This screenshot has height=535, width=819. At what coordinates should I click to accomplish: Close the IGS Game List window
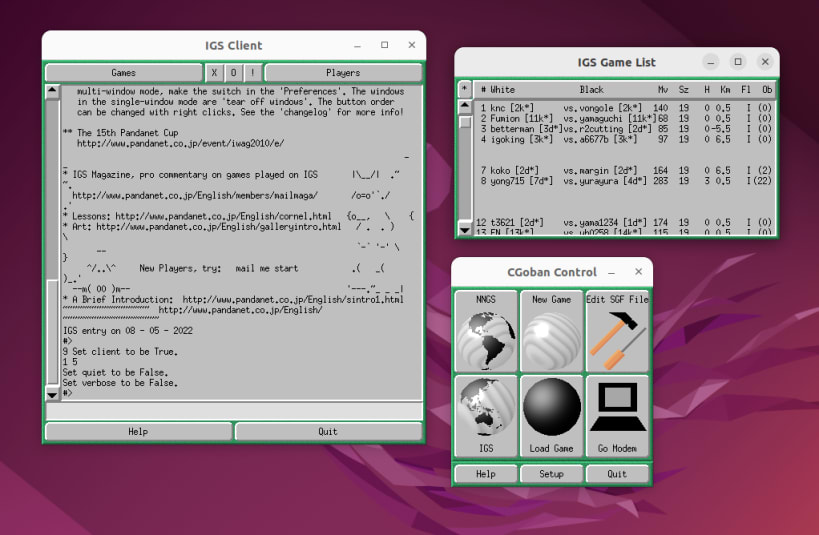(x=765, y=62)
